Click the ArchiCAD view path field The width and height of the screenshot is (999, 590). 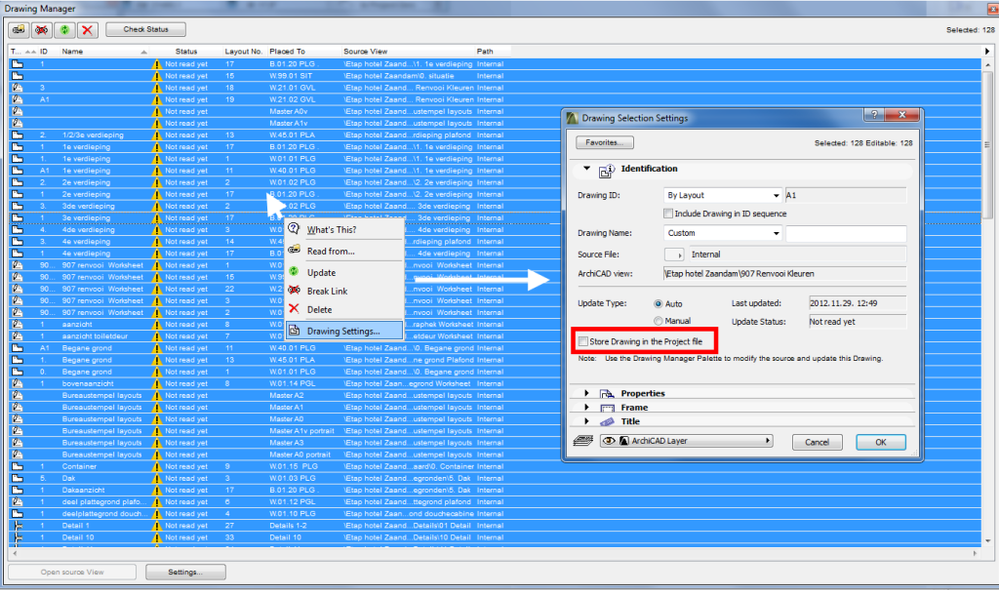pyautogui.click(x=784, y=274)
